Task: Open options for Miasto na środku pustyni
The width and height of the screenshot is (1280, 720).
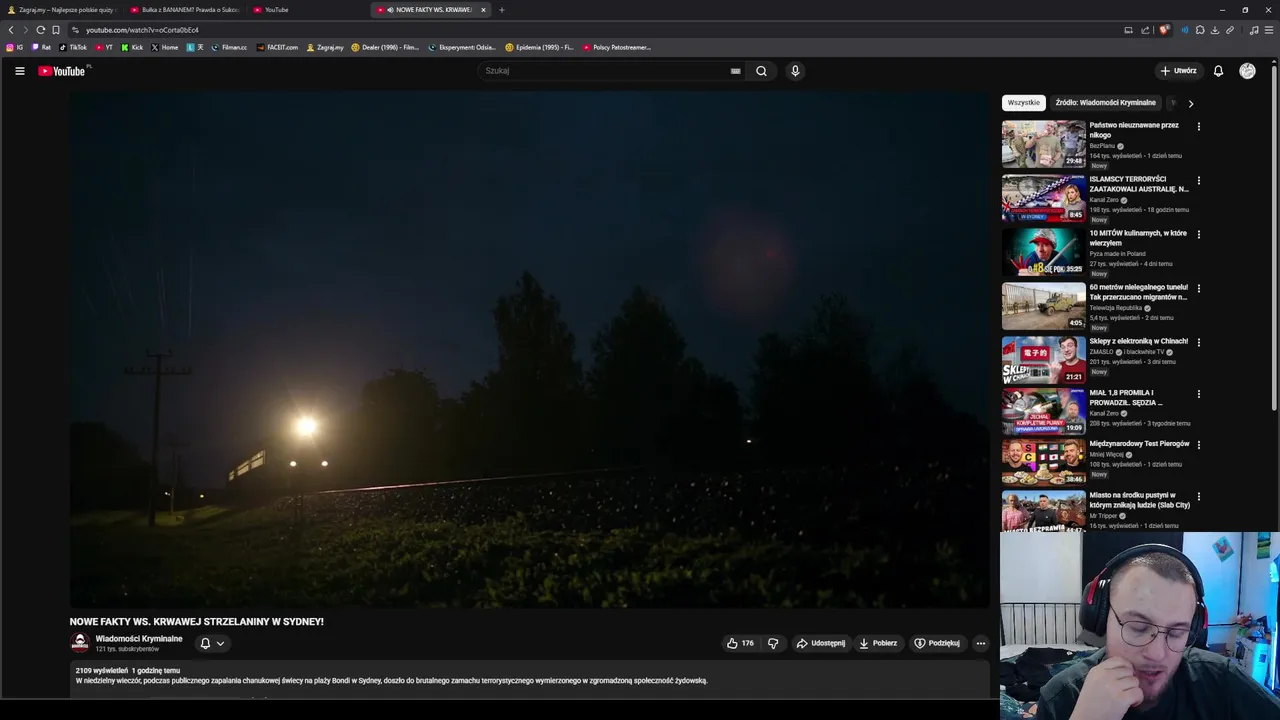Action: [x=1198, y=497]
